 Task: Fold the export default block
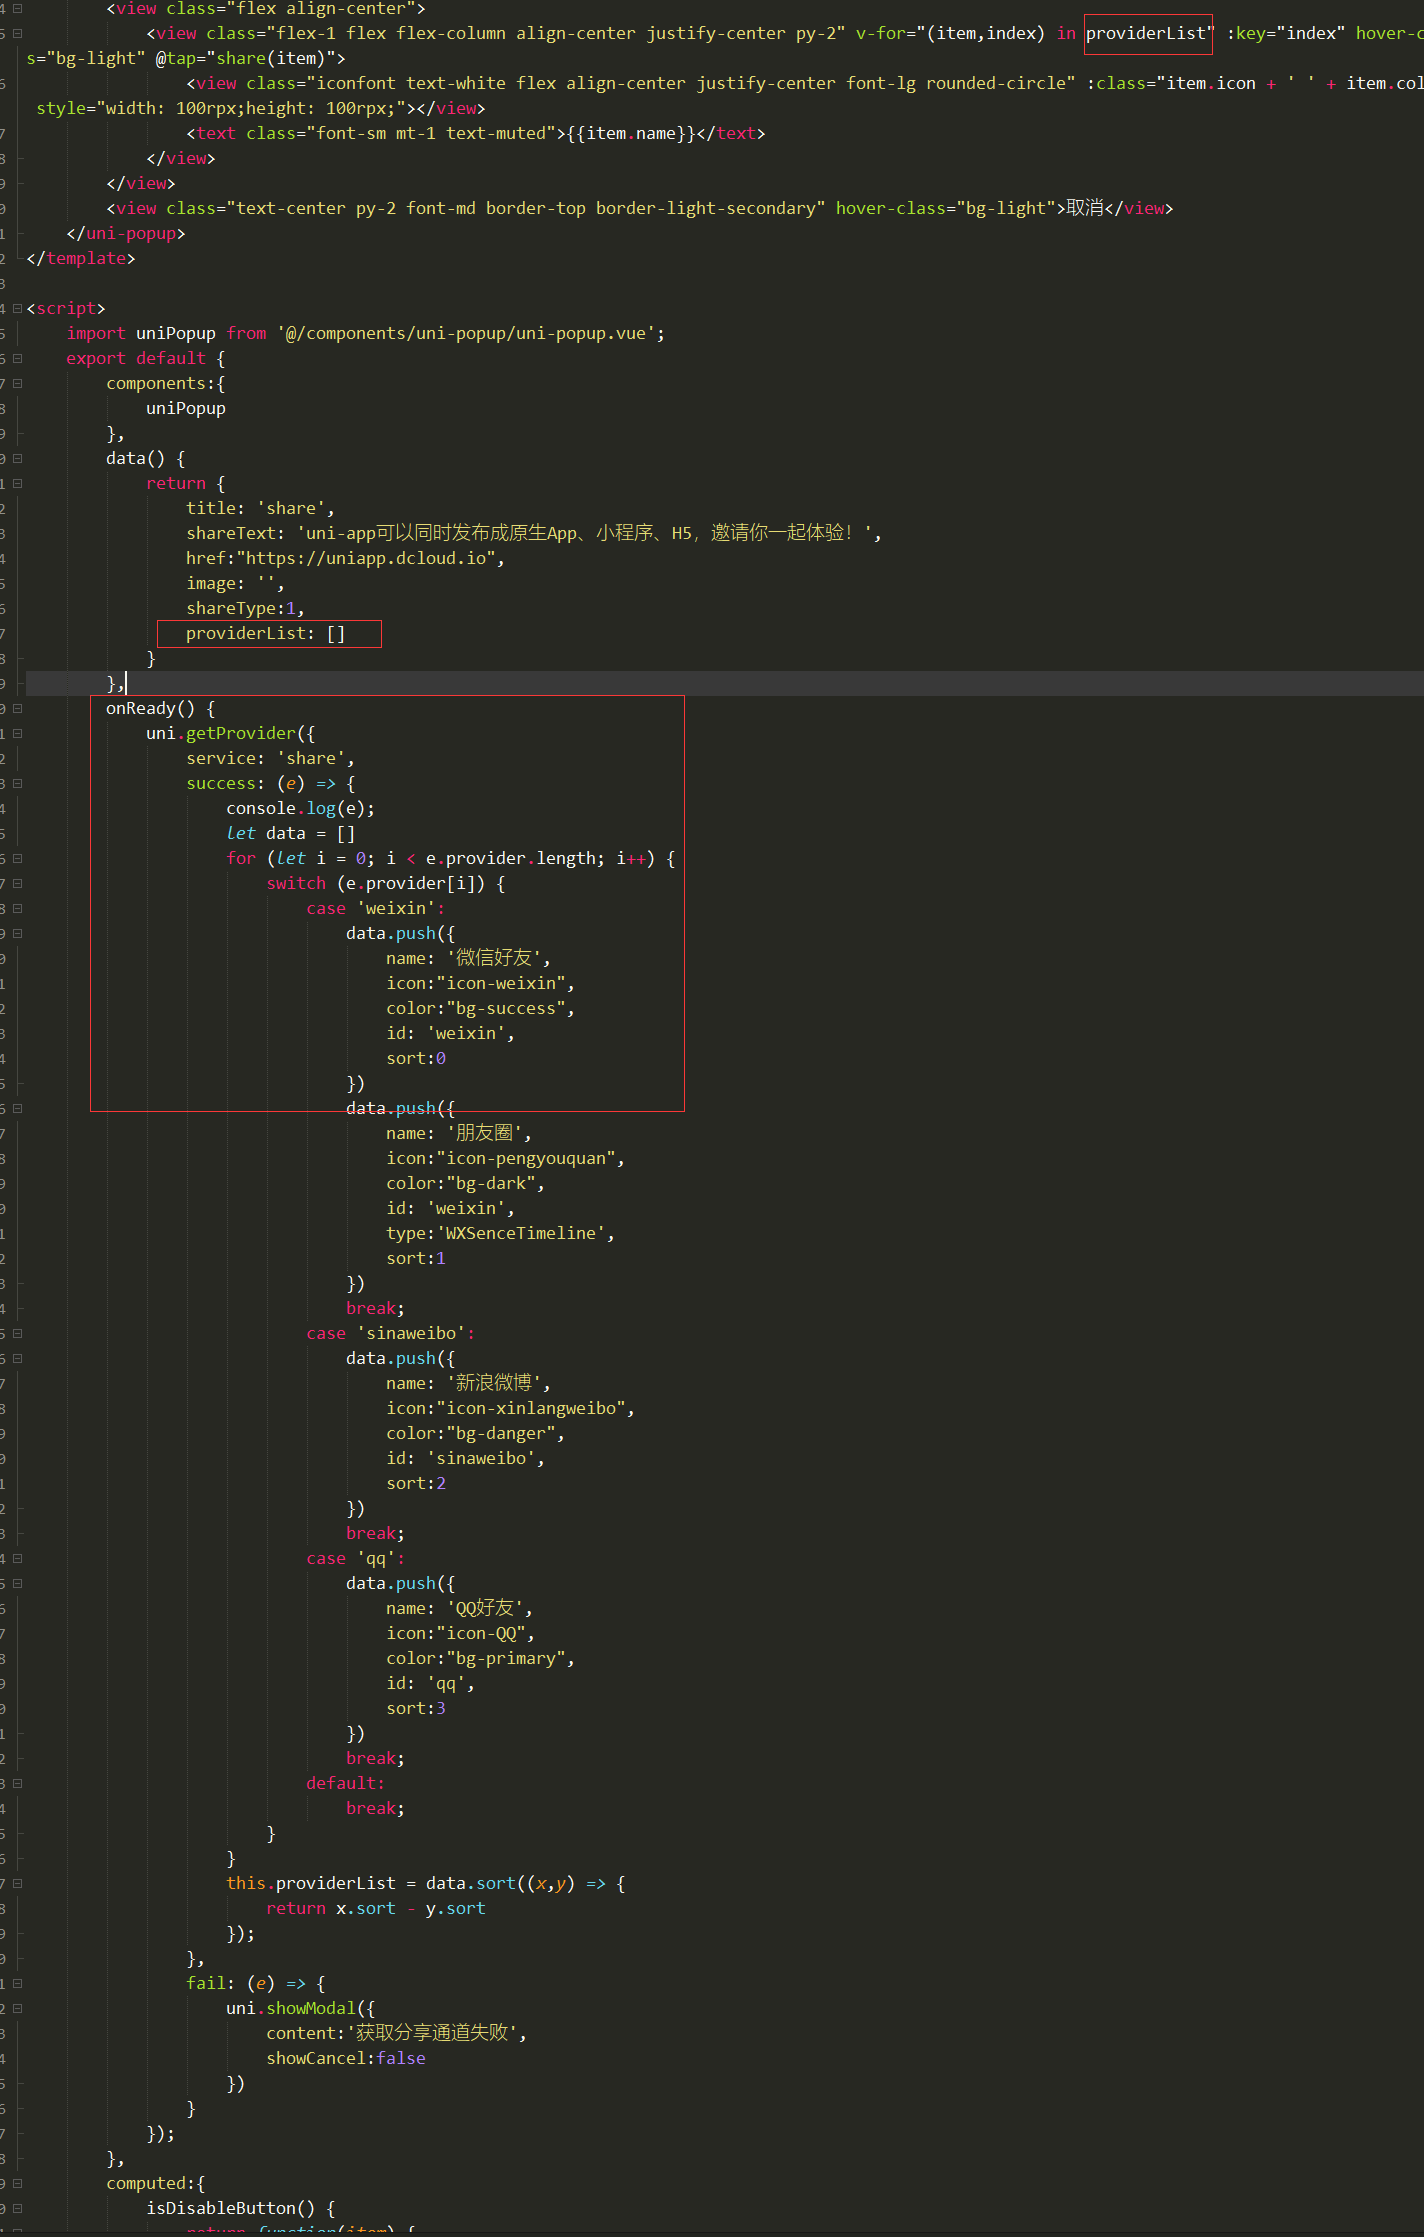pos(17,359)
